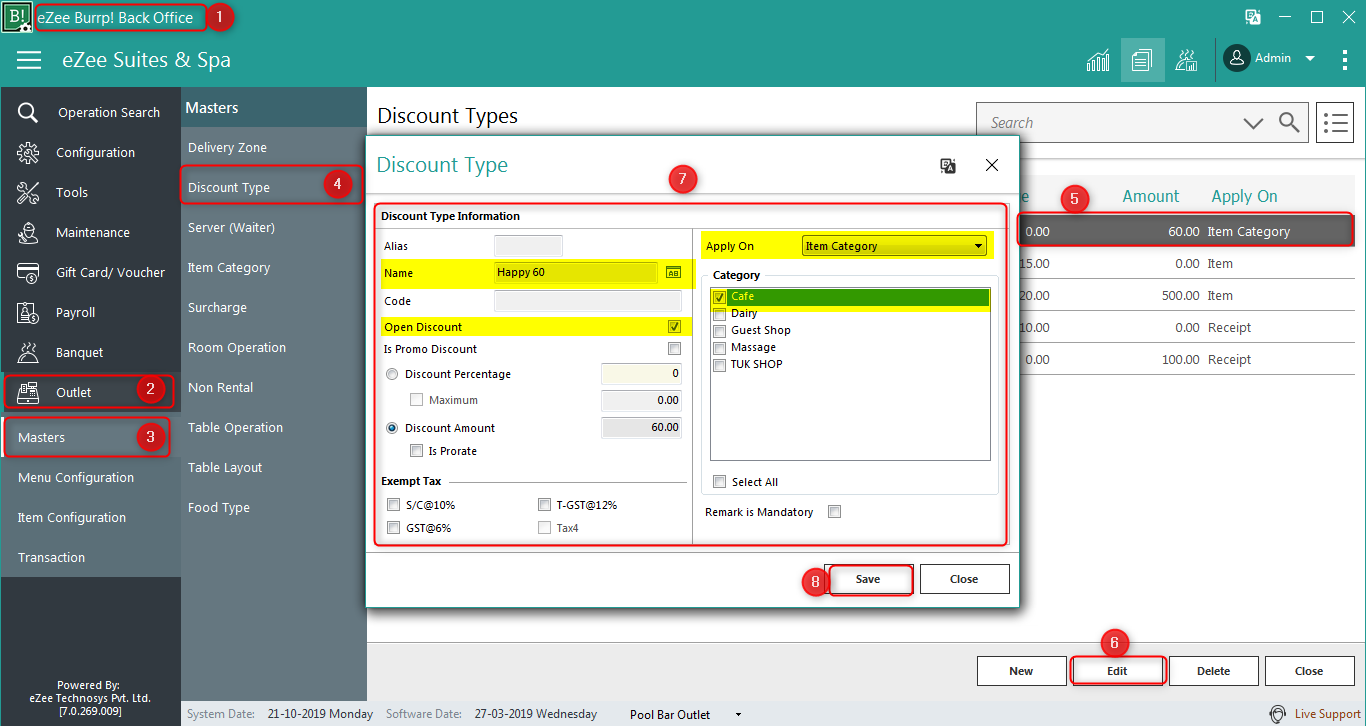This screenshot has height=726, width=1366.
Task: Enable the Remark is Mandatory checkbox
Action: tap(834, 512)
